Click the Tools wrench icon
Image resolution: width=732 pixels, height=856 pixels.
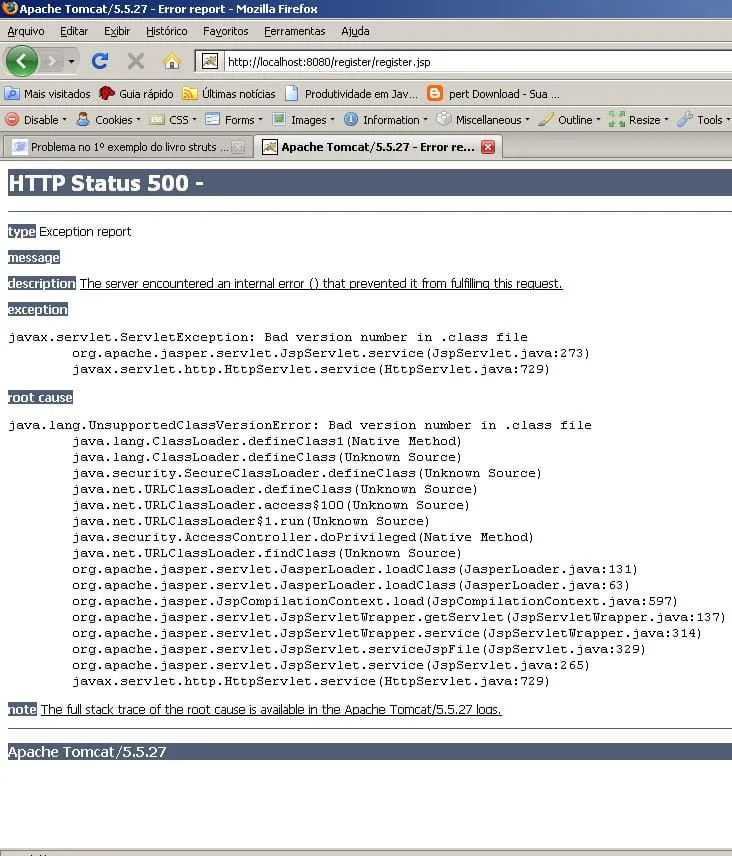pos(685,119)
